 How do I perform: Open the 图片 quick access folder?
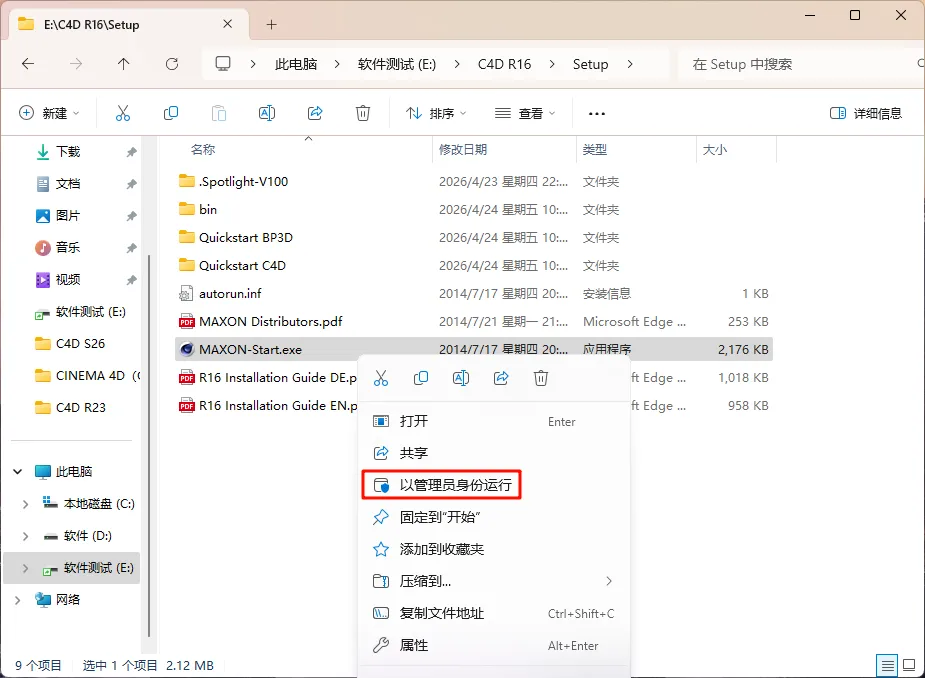[68, 215]
